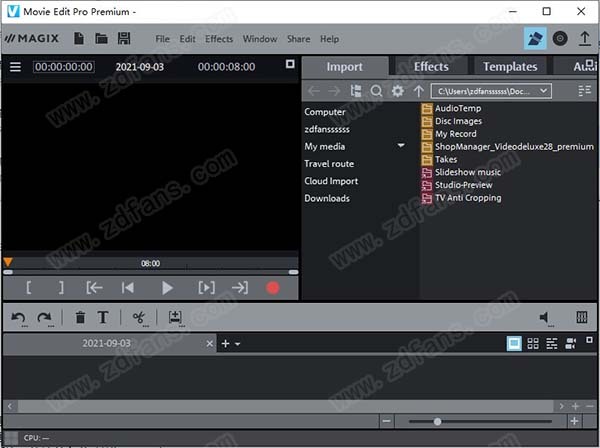Click the orange playback marker
600x448 pixels.
8,262
